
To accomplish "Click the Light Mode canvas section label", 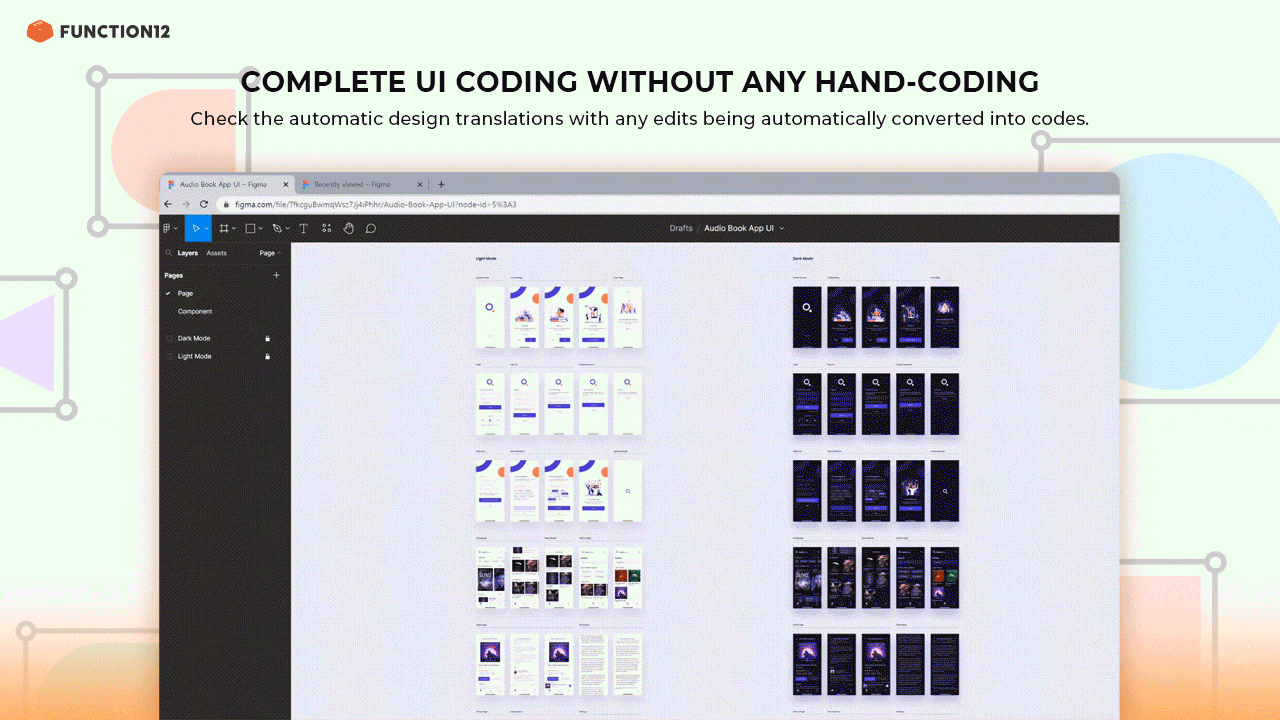I will click(x=486, y=258).
